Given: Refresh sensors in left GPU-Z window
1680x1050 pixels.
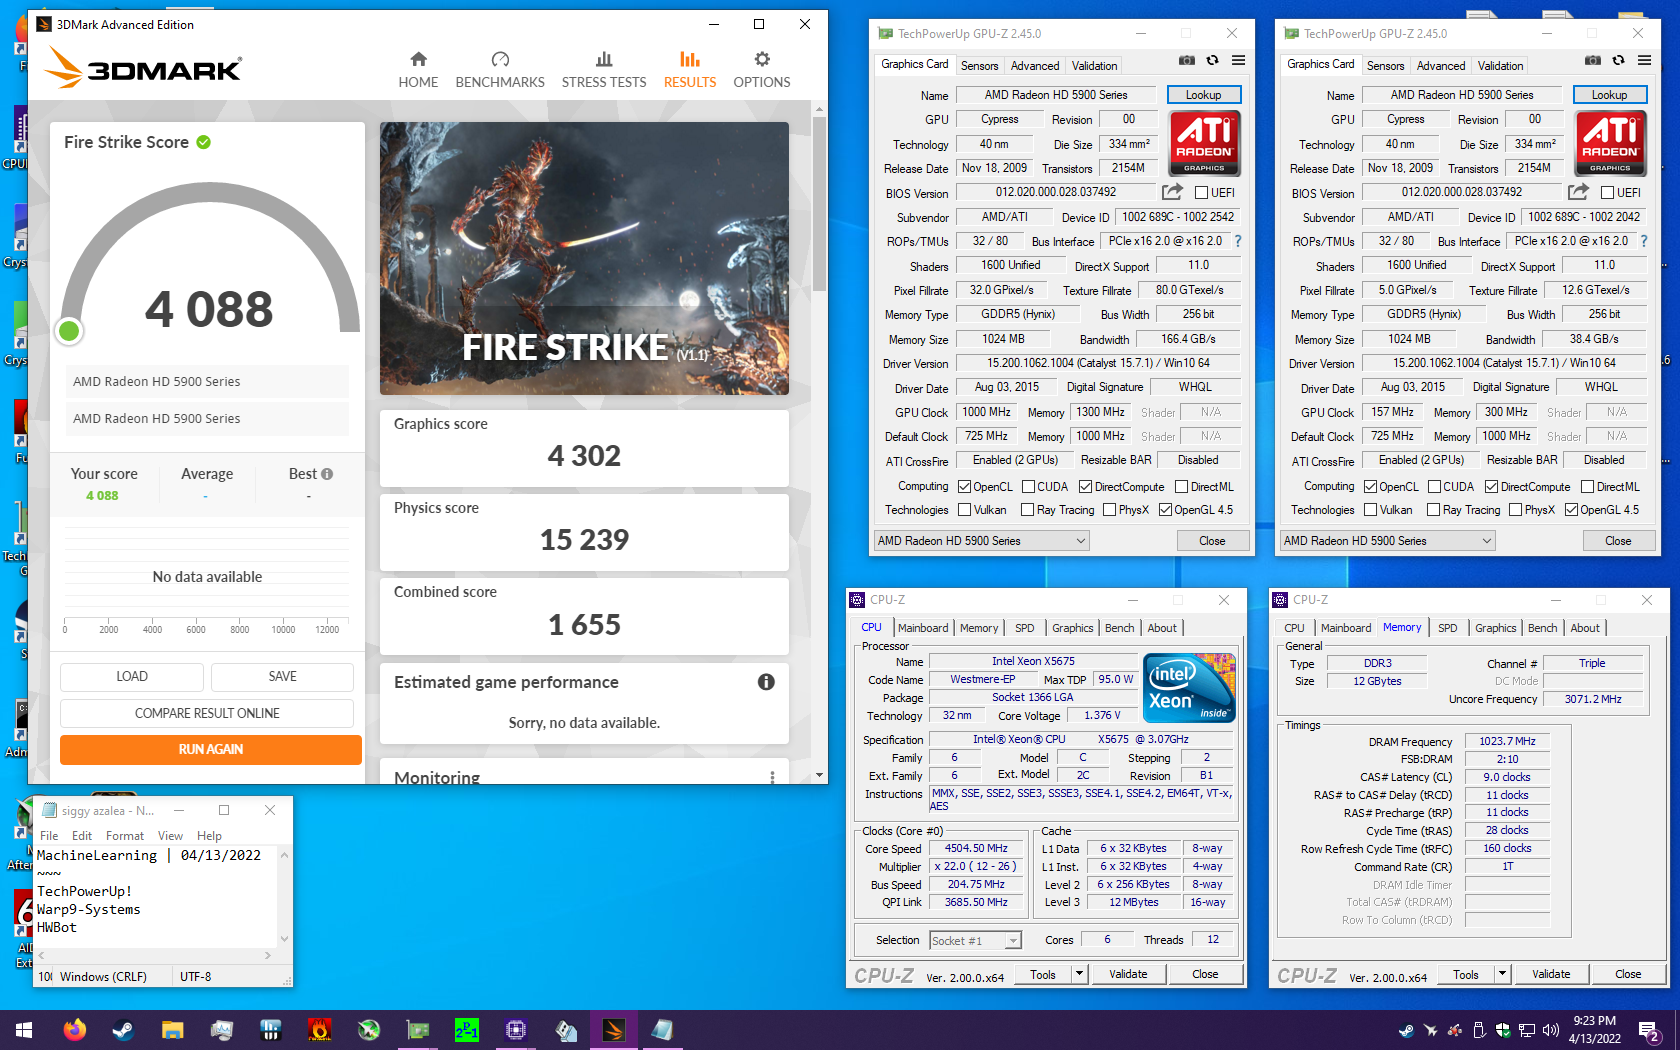Looking at the screenshot, I should (1213, 60).
